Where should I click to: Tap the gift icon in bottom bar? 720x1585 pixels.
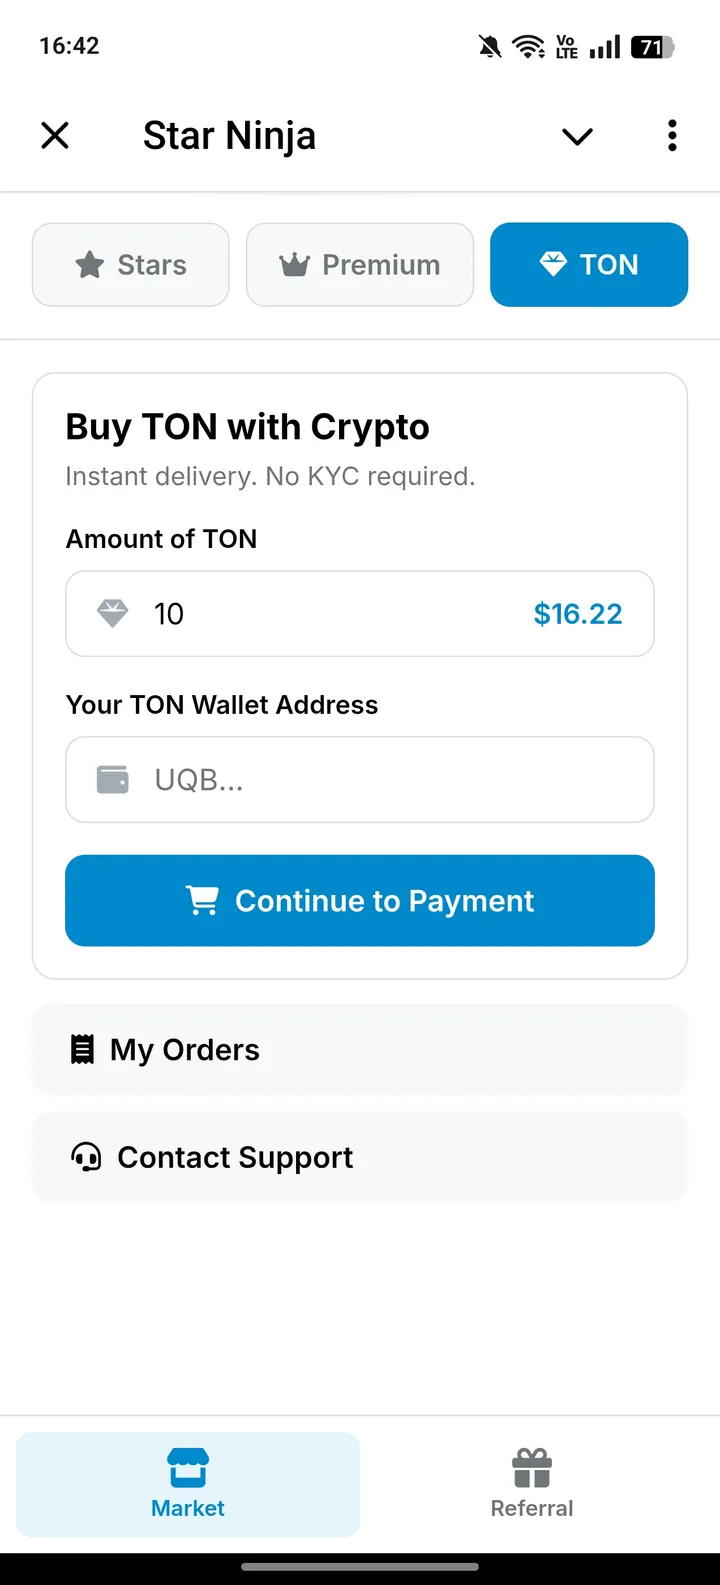tap(532, 1468)
